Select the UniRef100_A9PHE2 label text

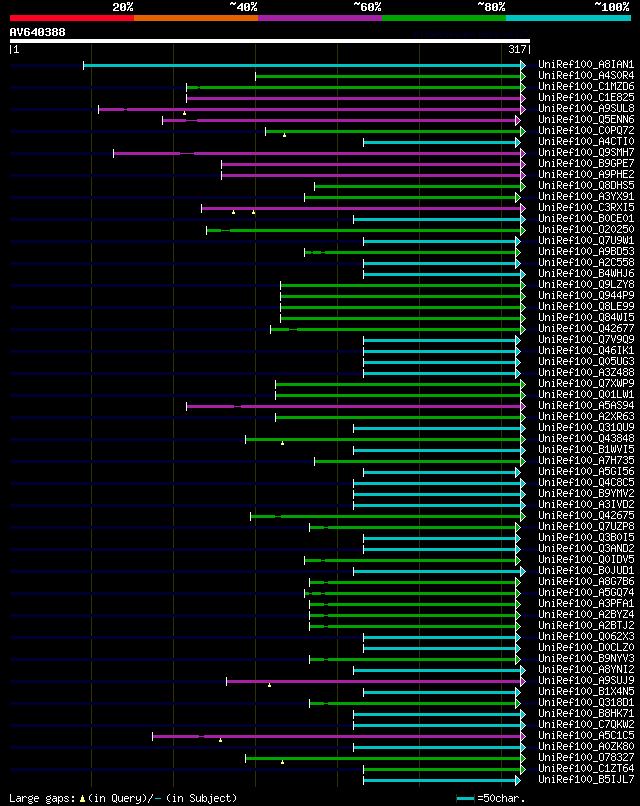click(x=586, y=174)
